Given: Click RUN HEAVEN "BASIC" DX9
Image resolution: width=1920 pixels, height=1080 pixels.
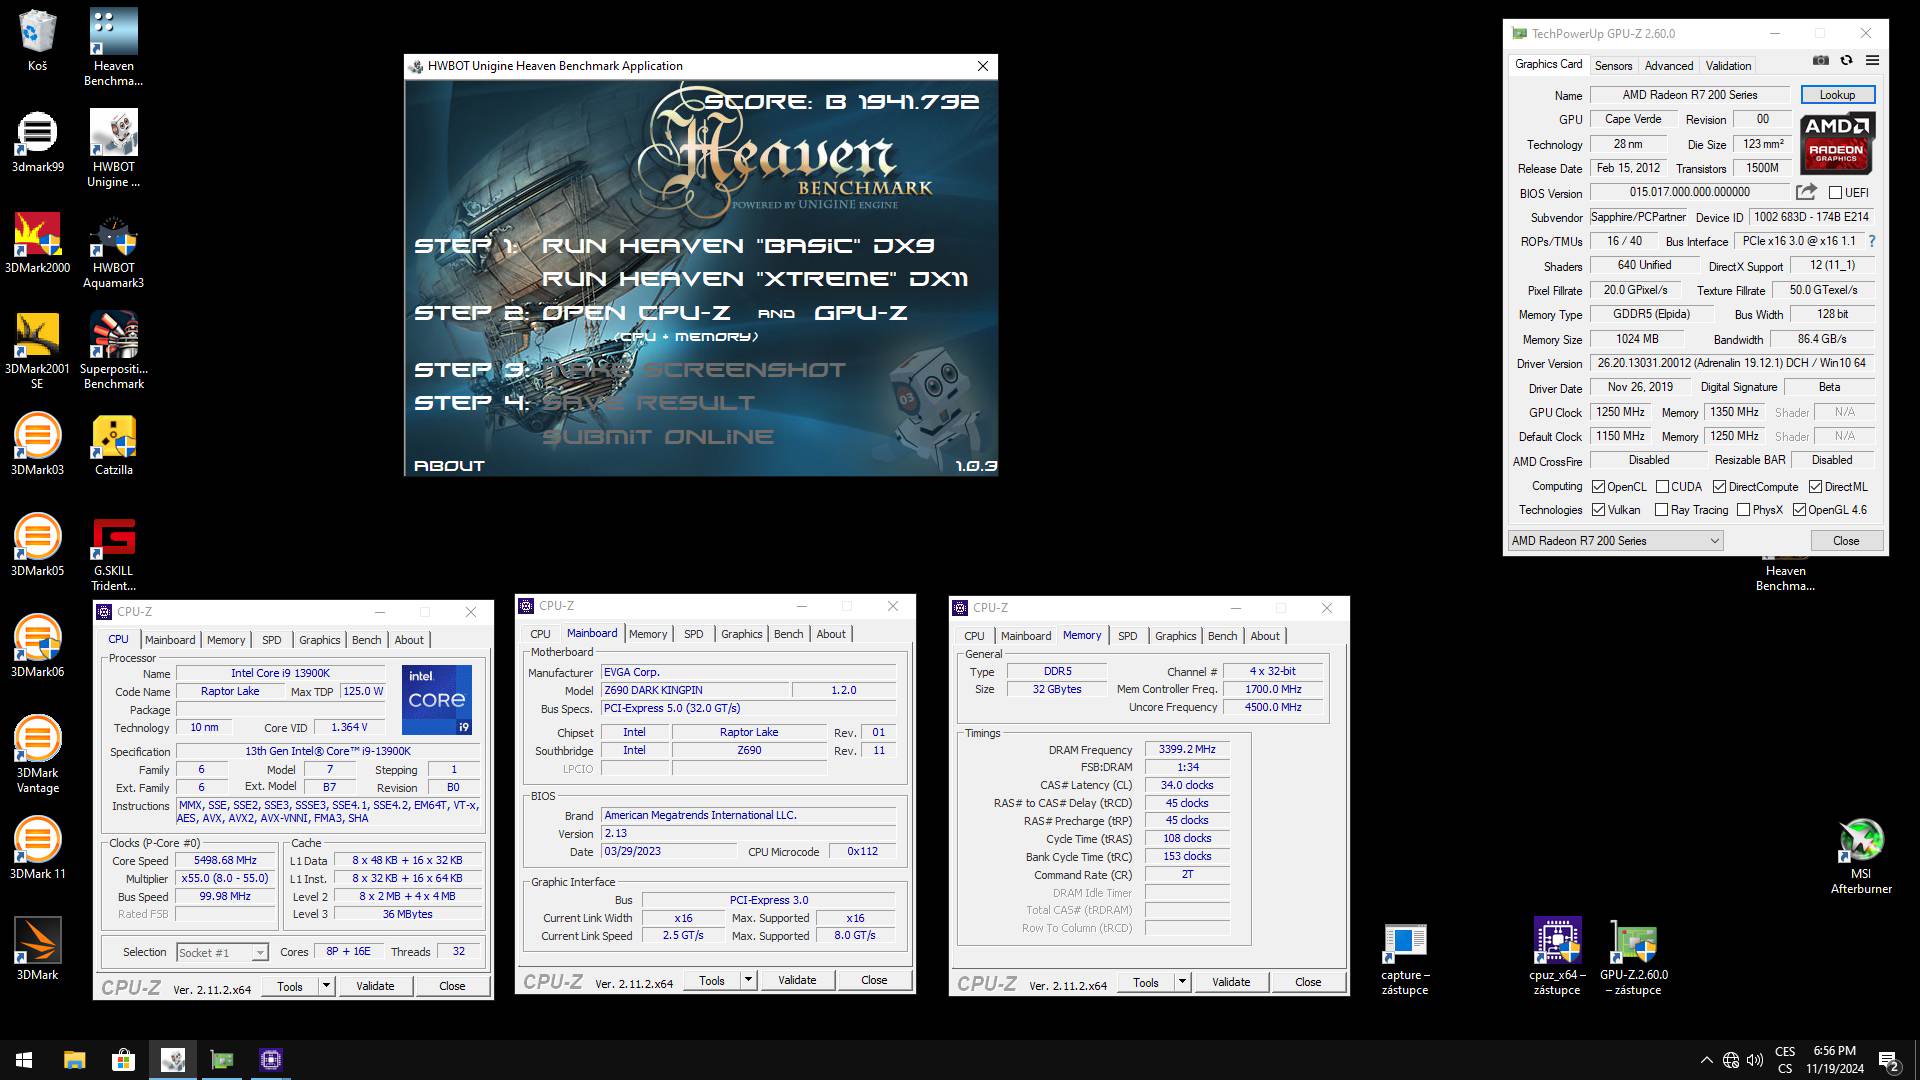Looking at the screenshot, I should [x=738, y=246].
